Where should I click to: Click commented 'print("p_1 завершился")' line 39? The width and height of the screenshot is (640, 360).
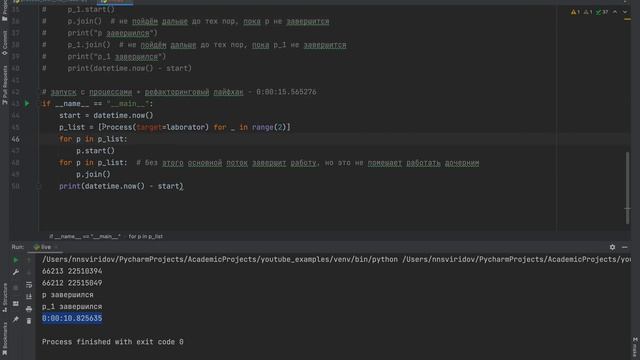coord(117,57)
